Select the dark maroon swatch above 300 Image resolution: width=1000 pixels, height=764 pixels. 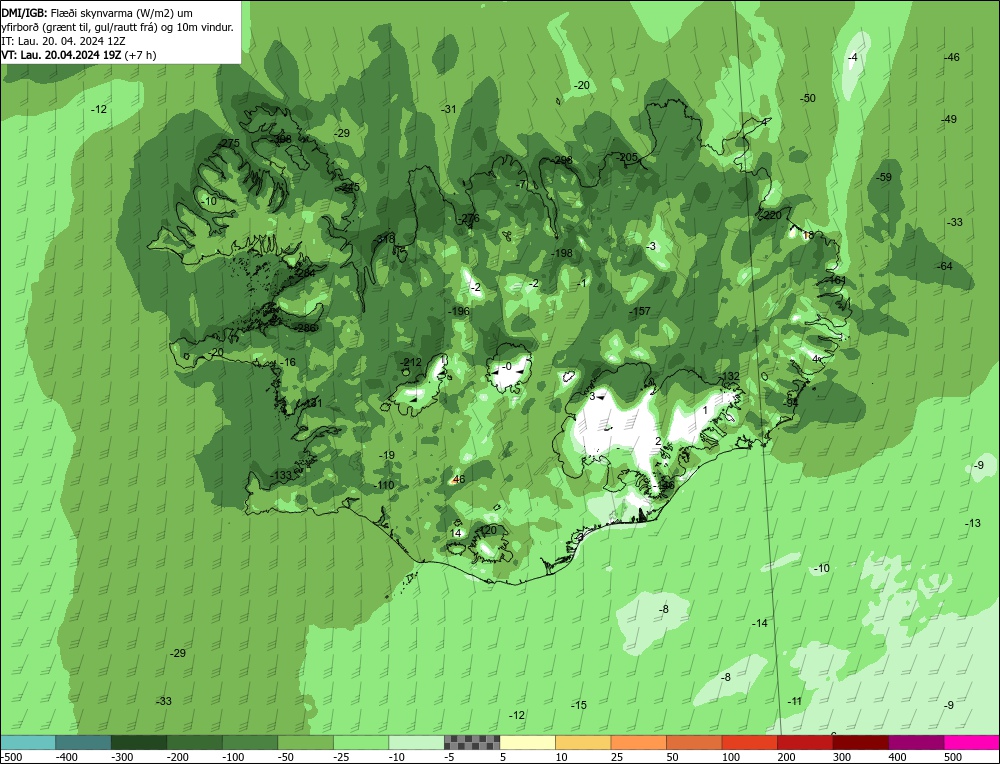point(860,742)
